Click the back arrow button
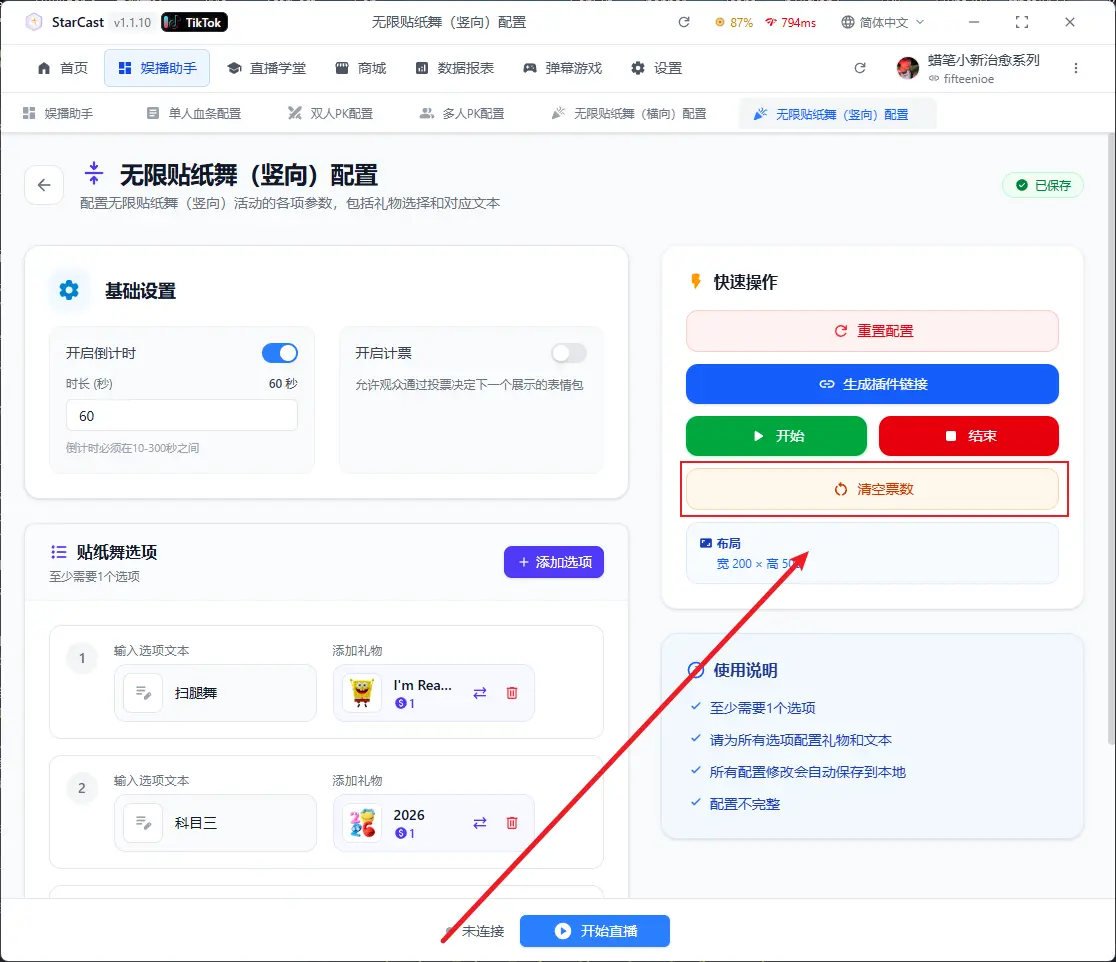1116x962 pixels. [x=44, y=185]
